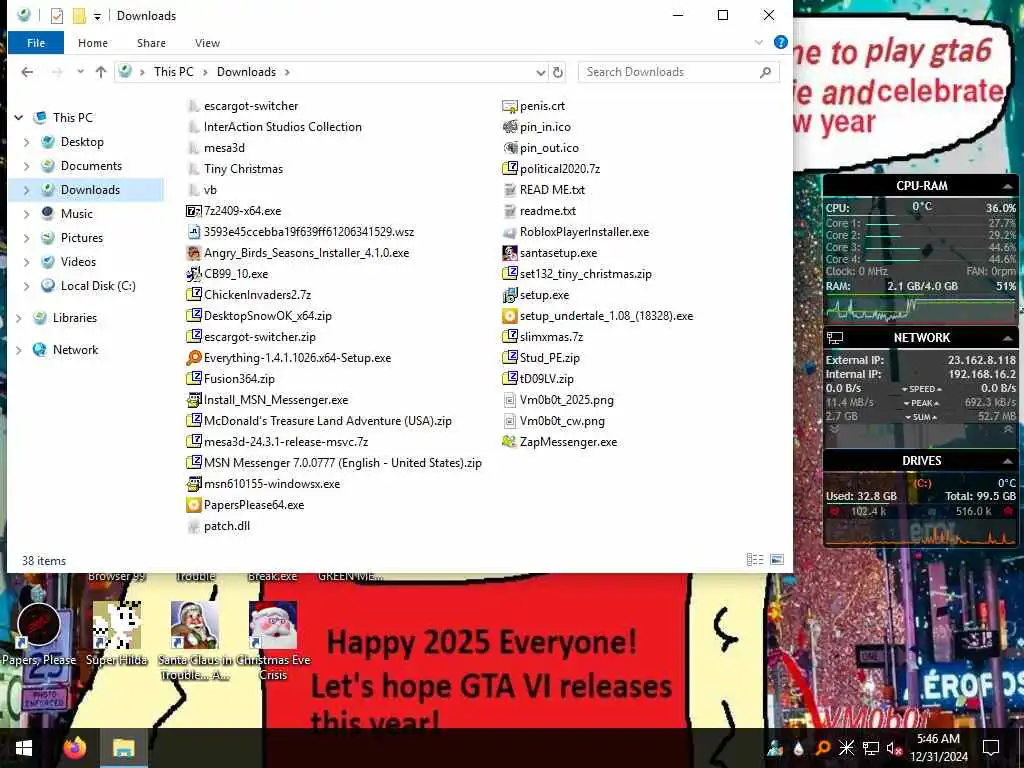Collapse the This PC tree node
The image size is (1024, 768).
pos(19,118)
